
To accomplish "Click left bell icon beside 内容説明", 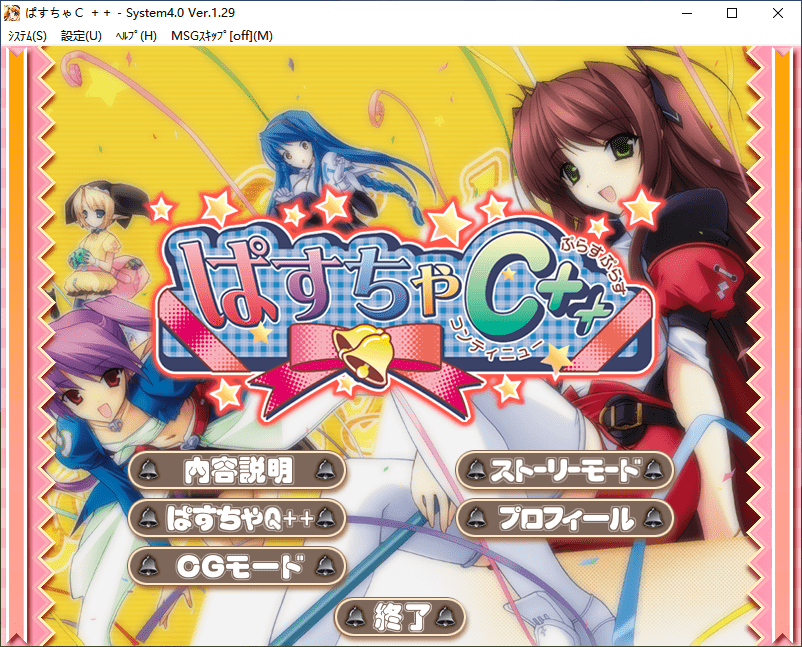I will click(150, 469).
